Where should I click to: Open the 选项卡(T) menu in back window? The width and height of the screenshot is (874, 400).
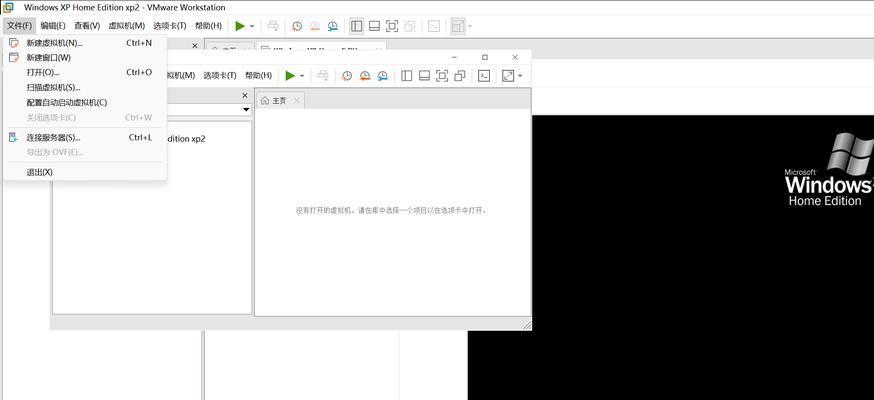pyautogui.click(x=170, y=26)
